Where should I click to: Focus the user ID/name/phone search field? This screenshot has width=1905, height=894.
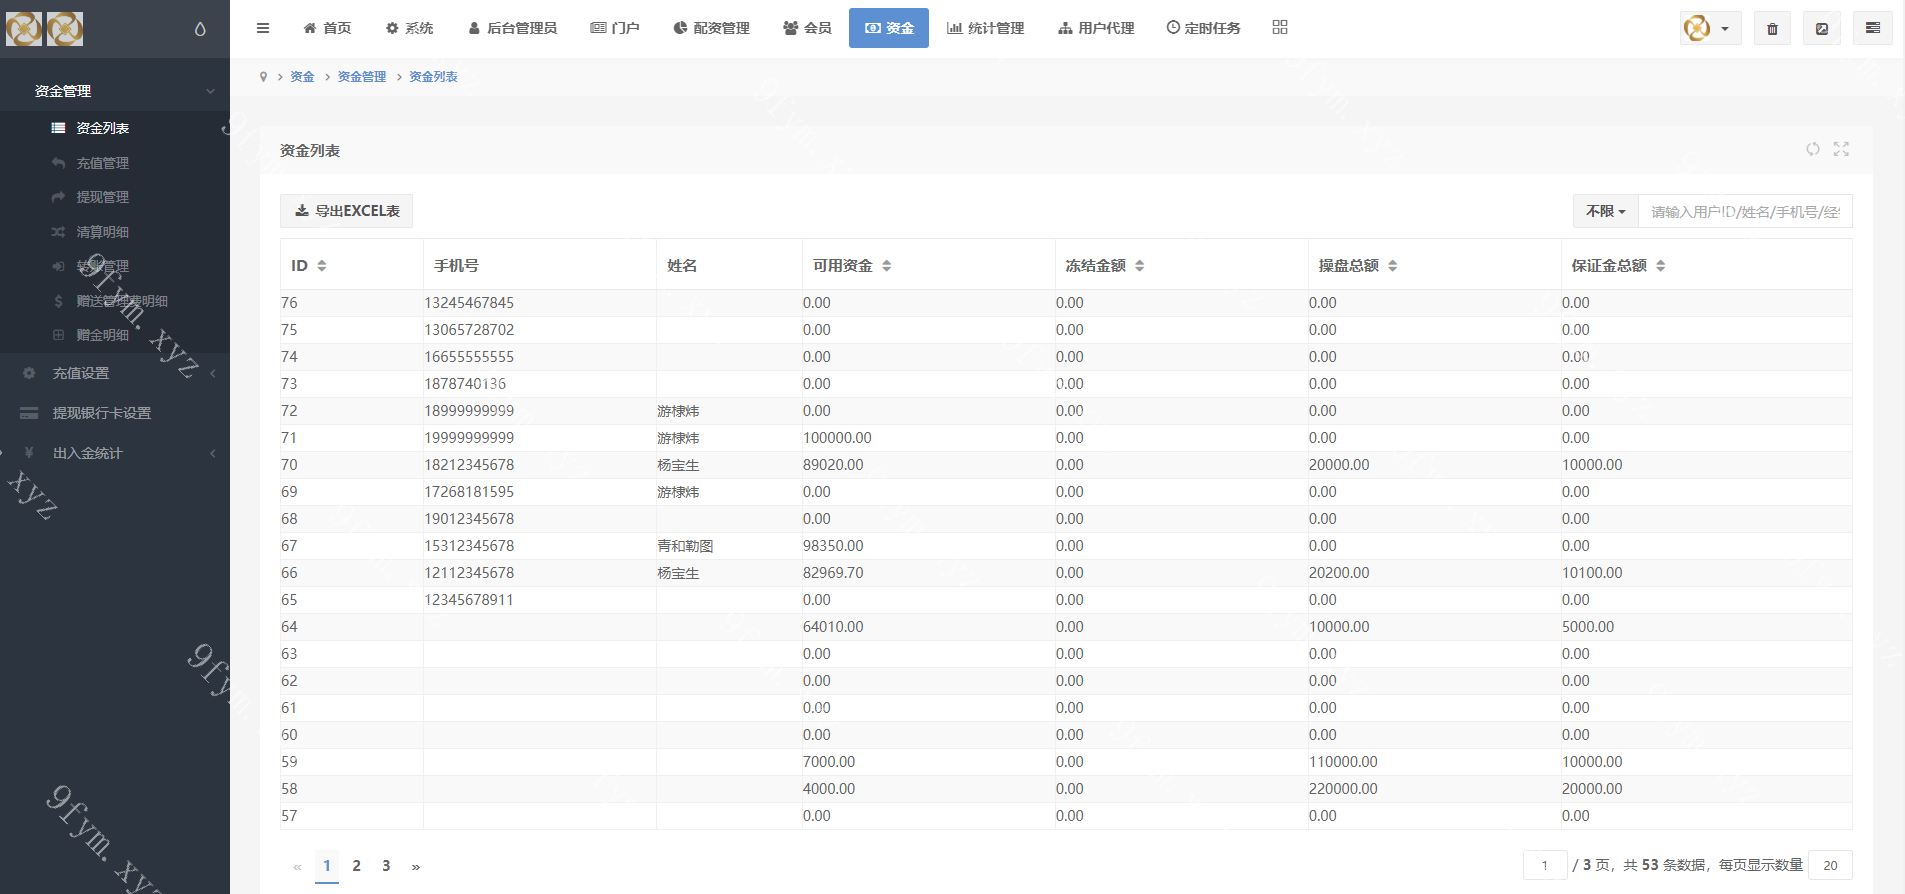click(x=1745, y=211)
